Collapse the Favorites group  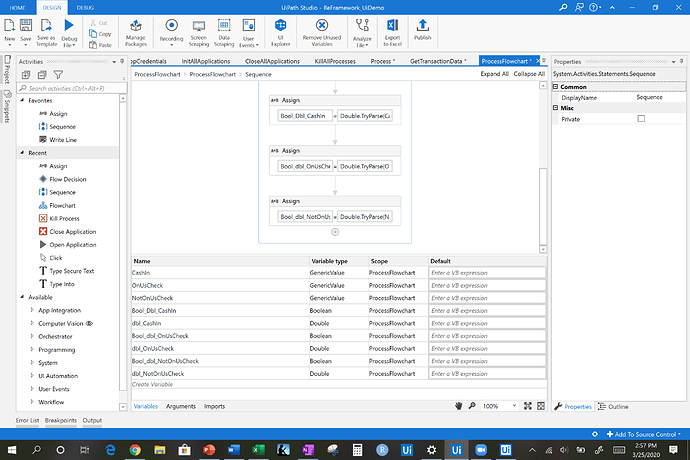pos(22,100)
